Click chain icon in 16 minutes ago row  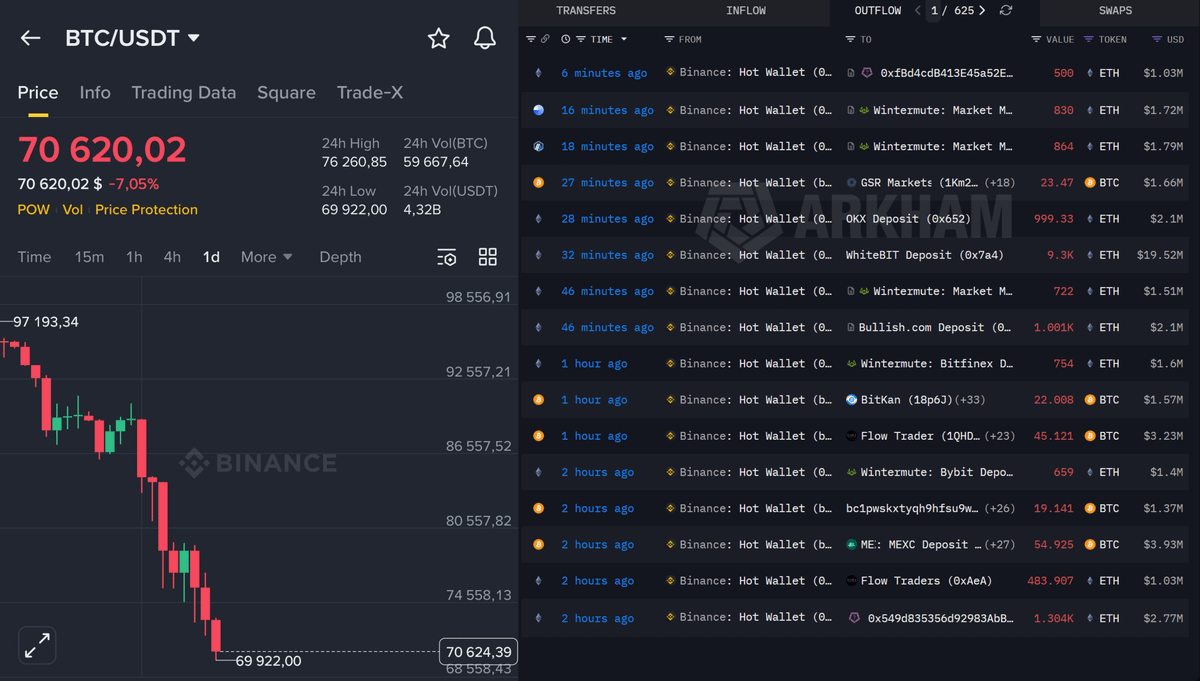click(538, 110)
